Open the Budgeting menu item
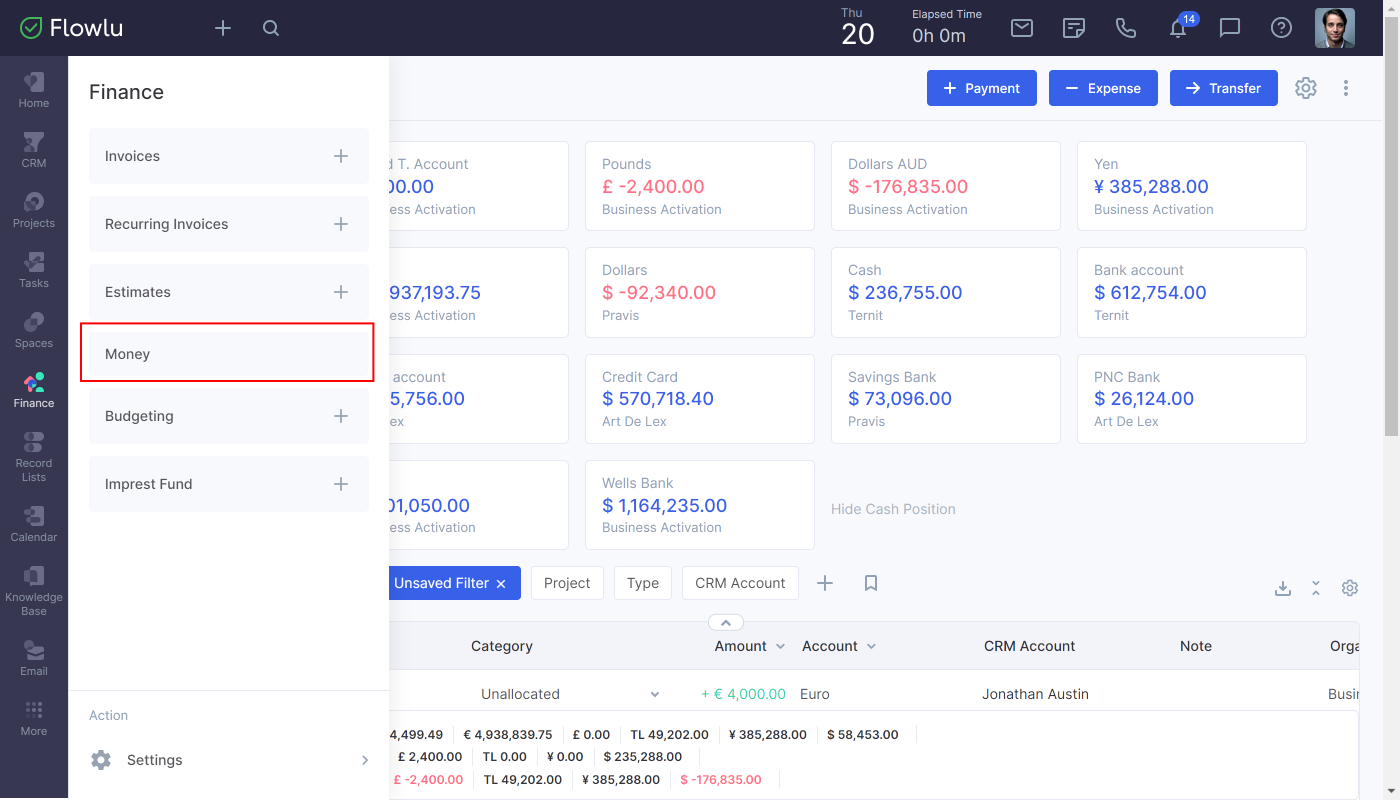The height and width of the screenshot is (800, 1400). point(229,416)
